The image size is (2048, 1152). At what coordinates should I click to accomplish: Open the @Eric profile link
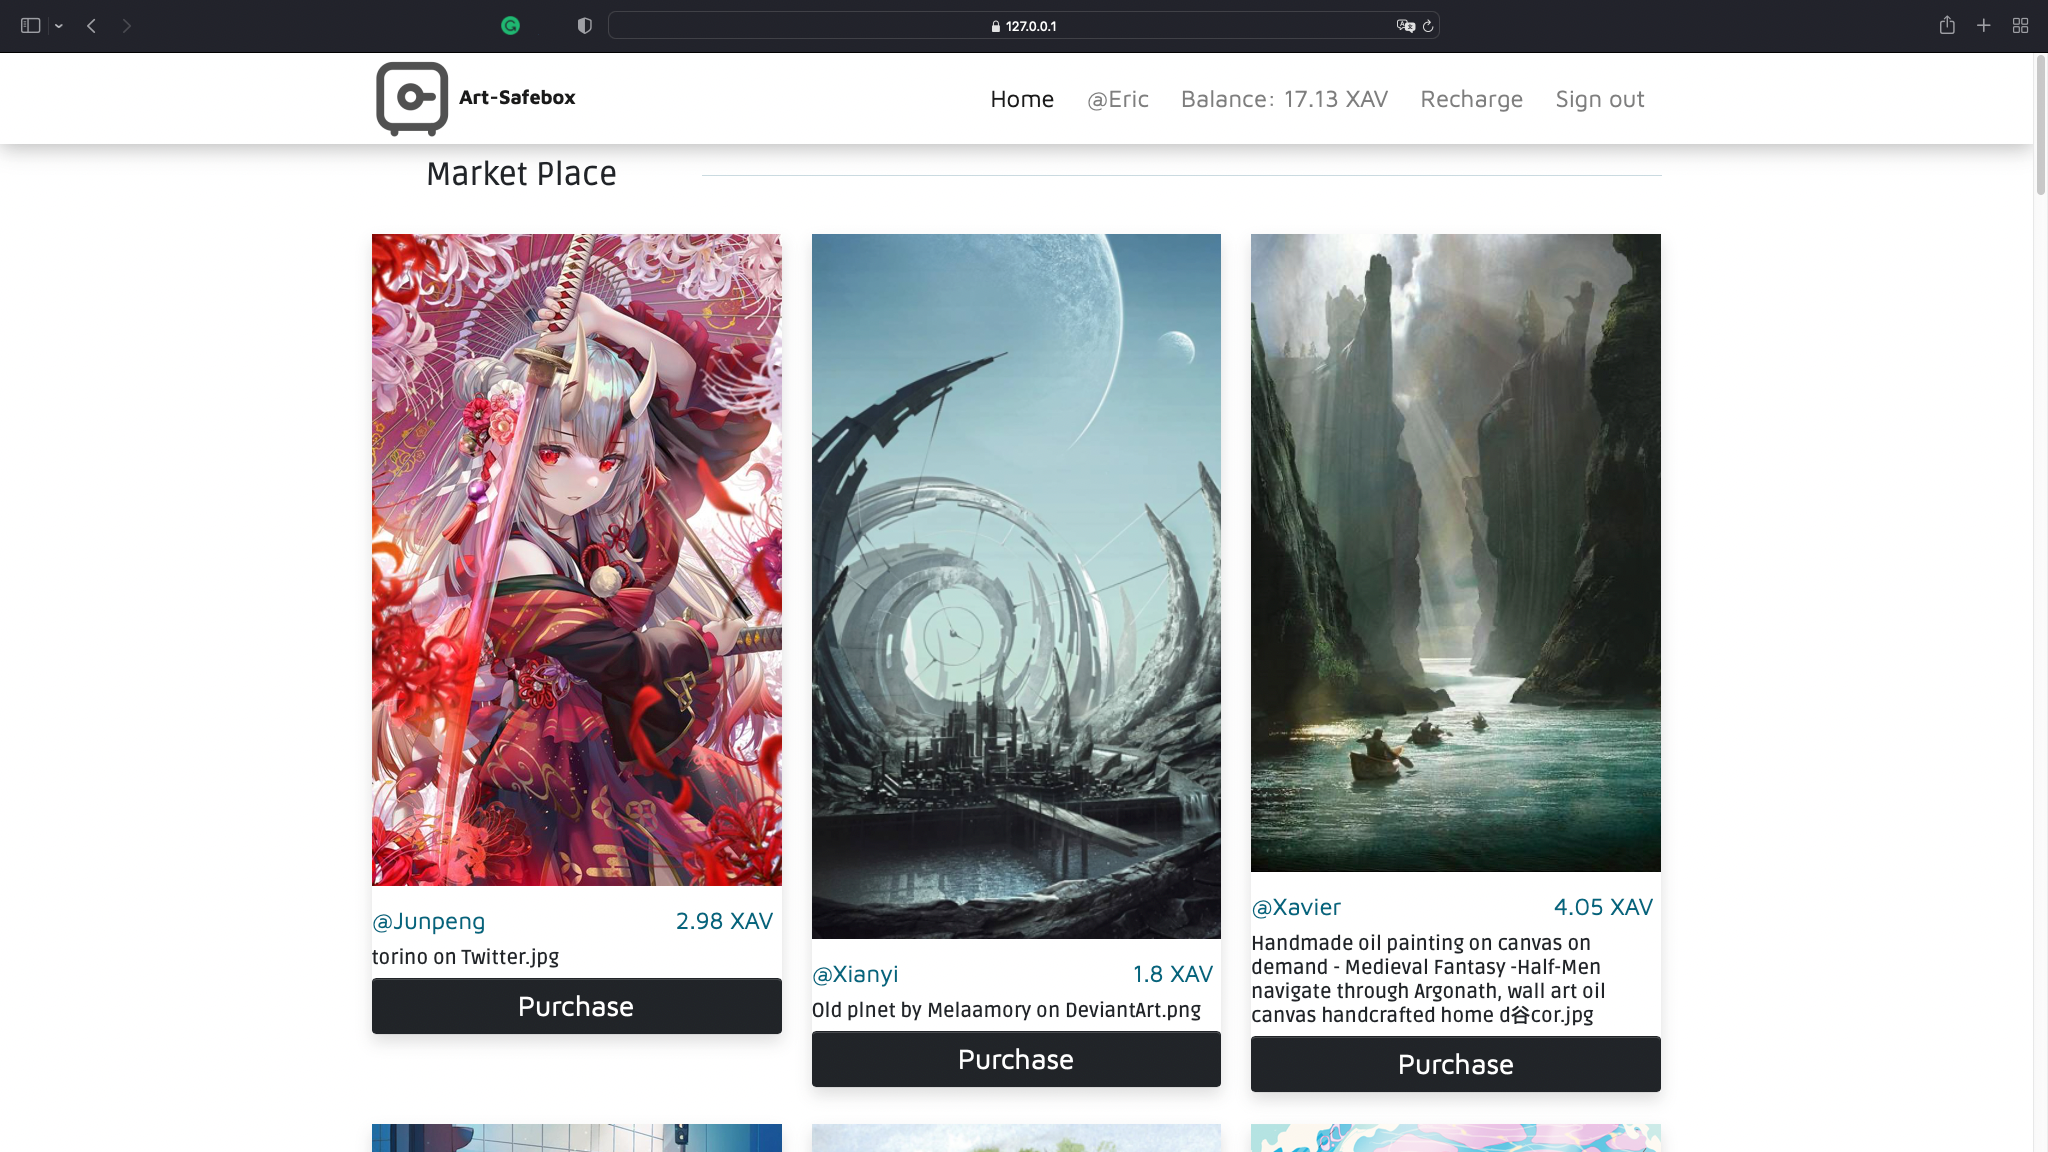tap(1117, 99)
